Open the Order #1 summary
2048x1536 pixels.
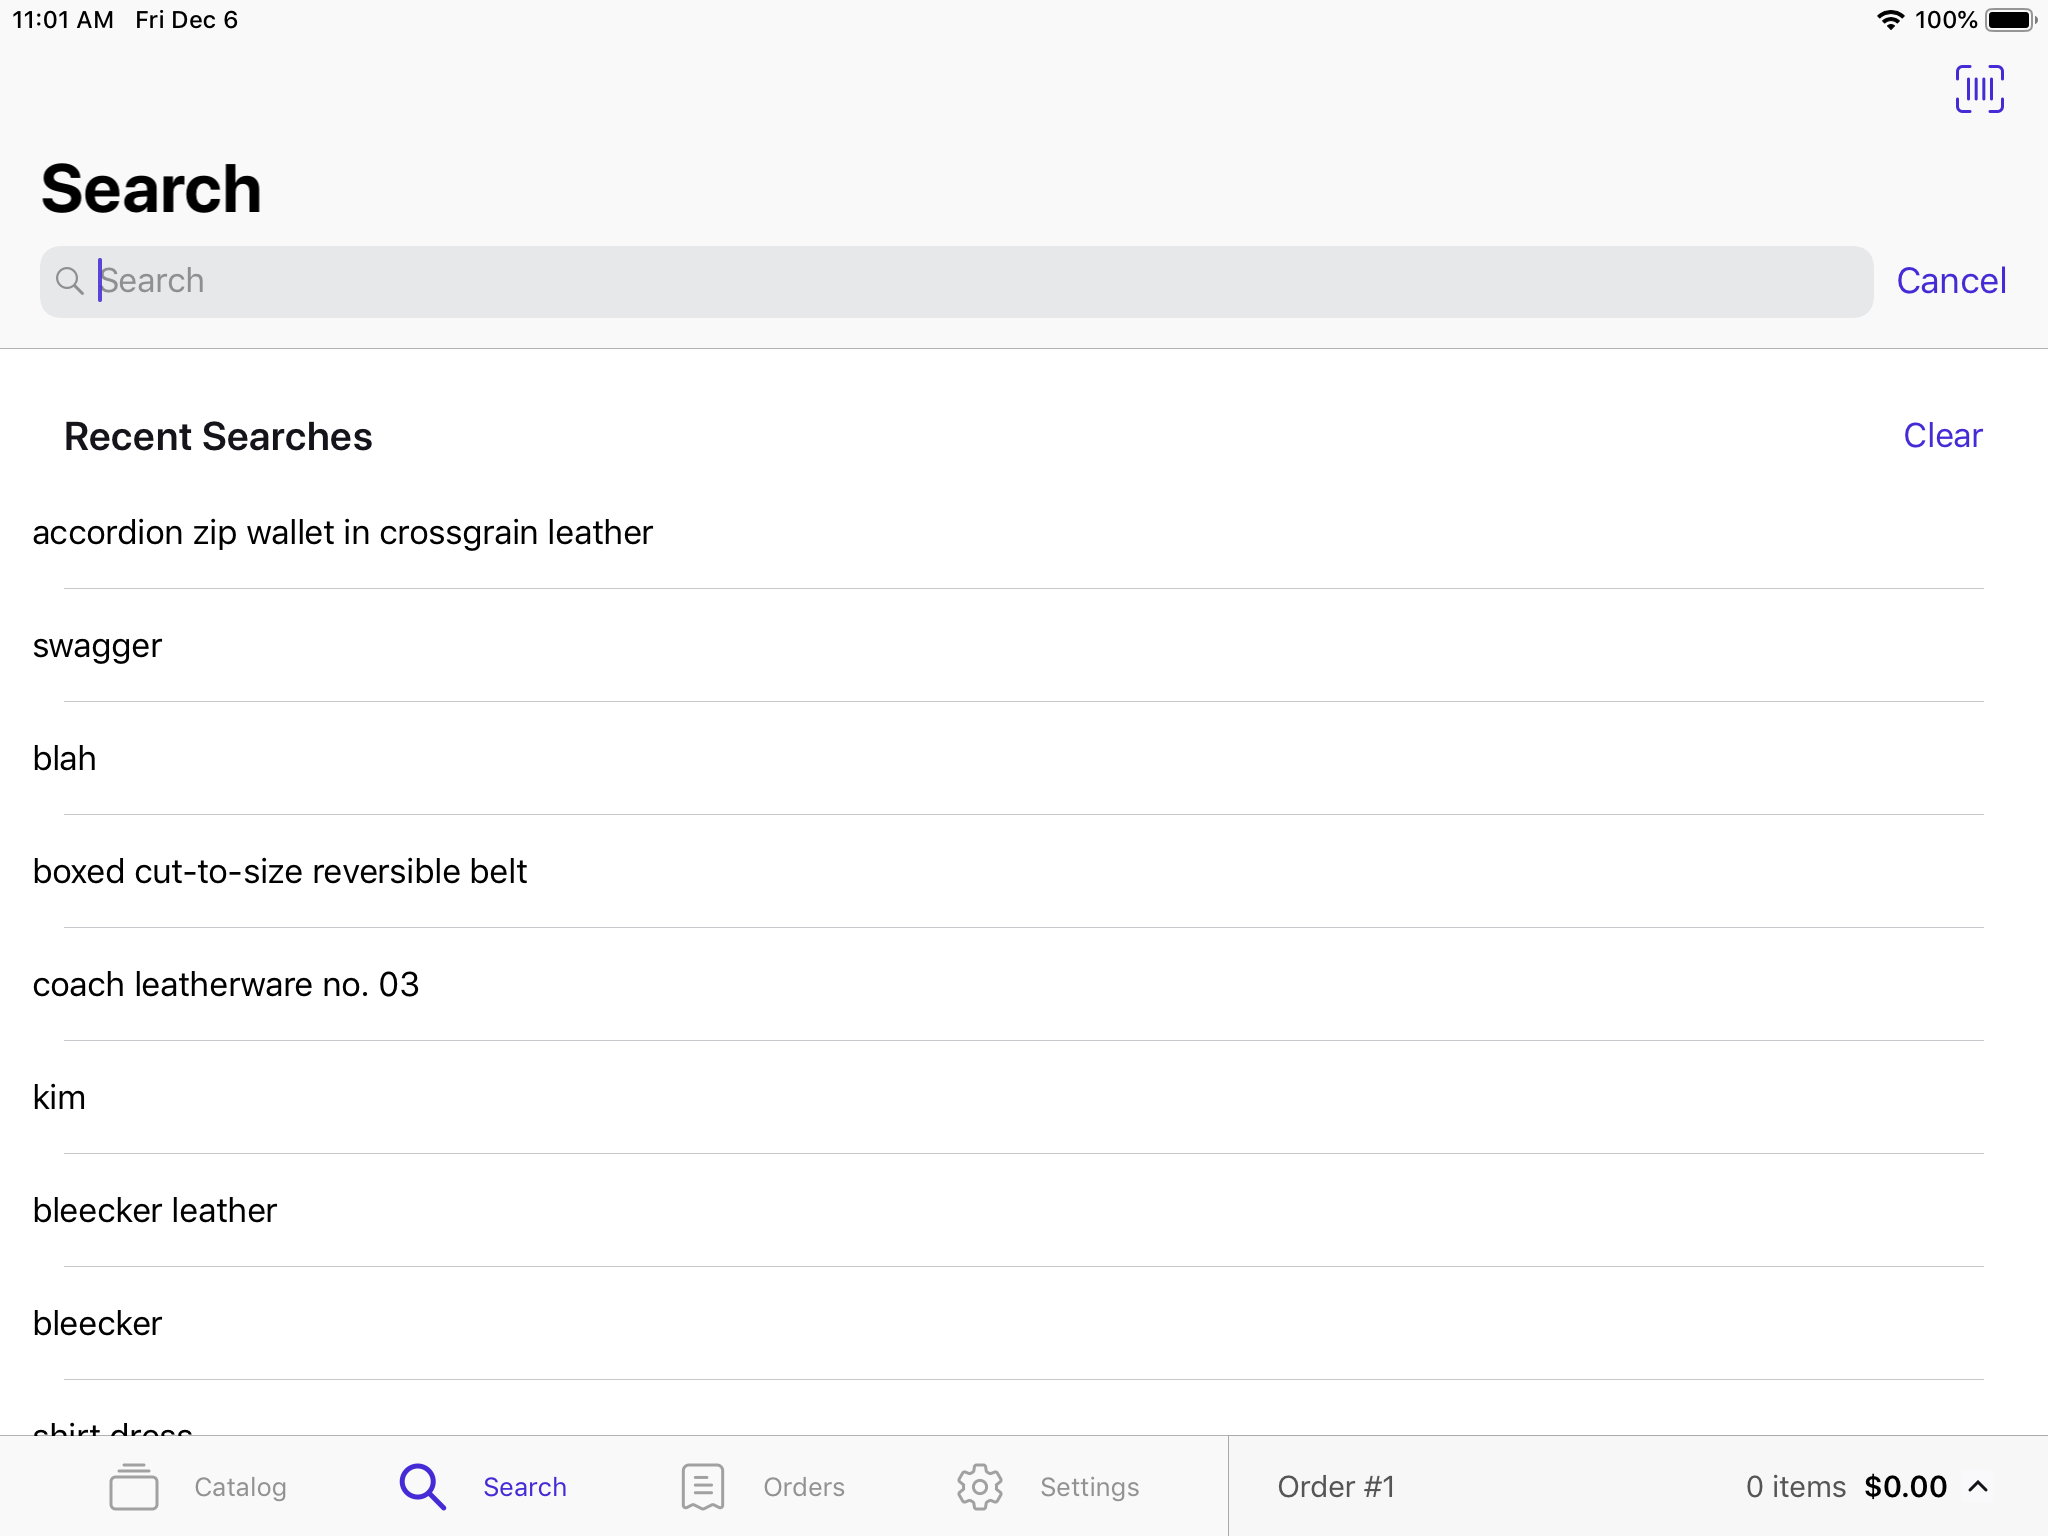[1336, 1487]
